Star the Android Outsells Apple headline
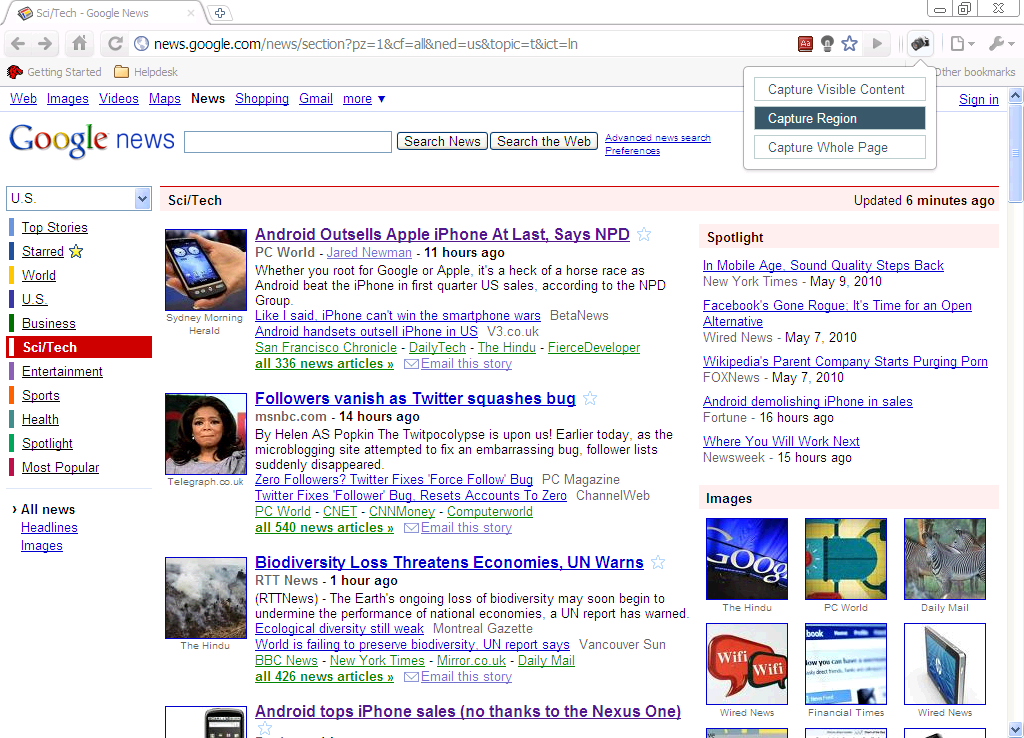Viewport: 1024px width, 738px height. pyautogui.click(x=644, y=233)
